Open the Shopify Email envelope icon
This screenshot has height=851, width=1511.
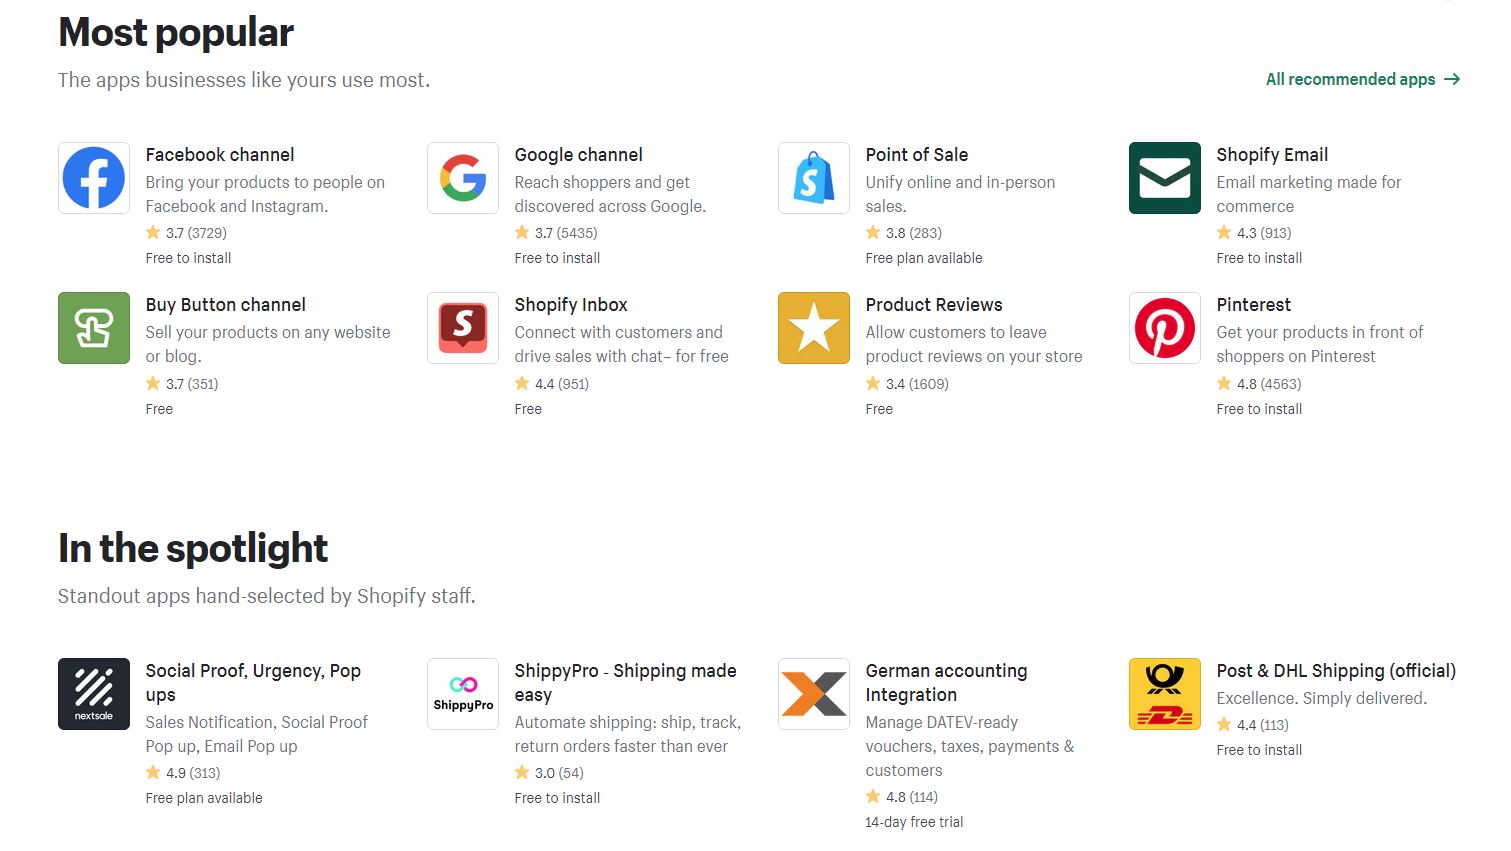click(1164, 177)
